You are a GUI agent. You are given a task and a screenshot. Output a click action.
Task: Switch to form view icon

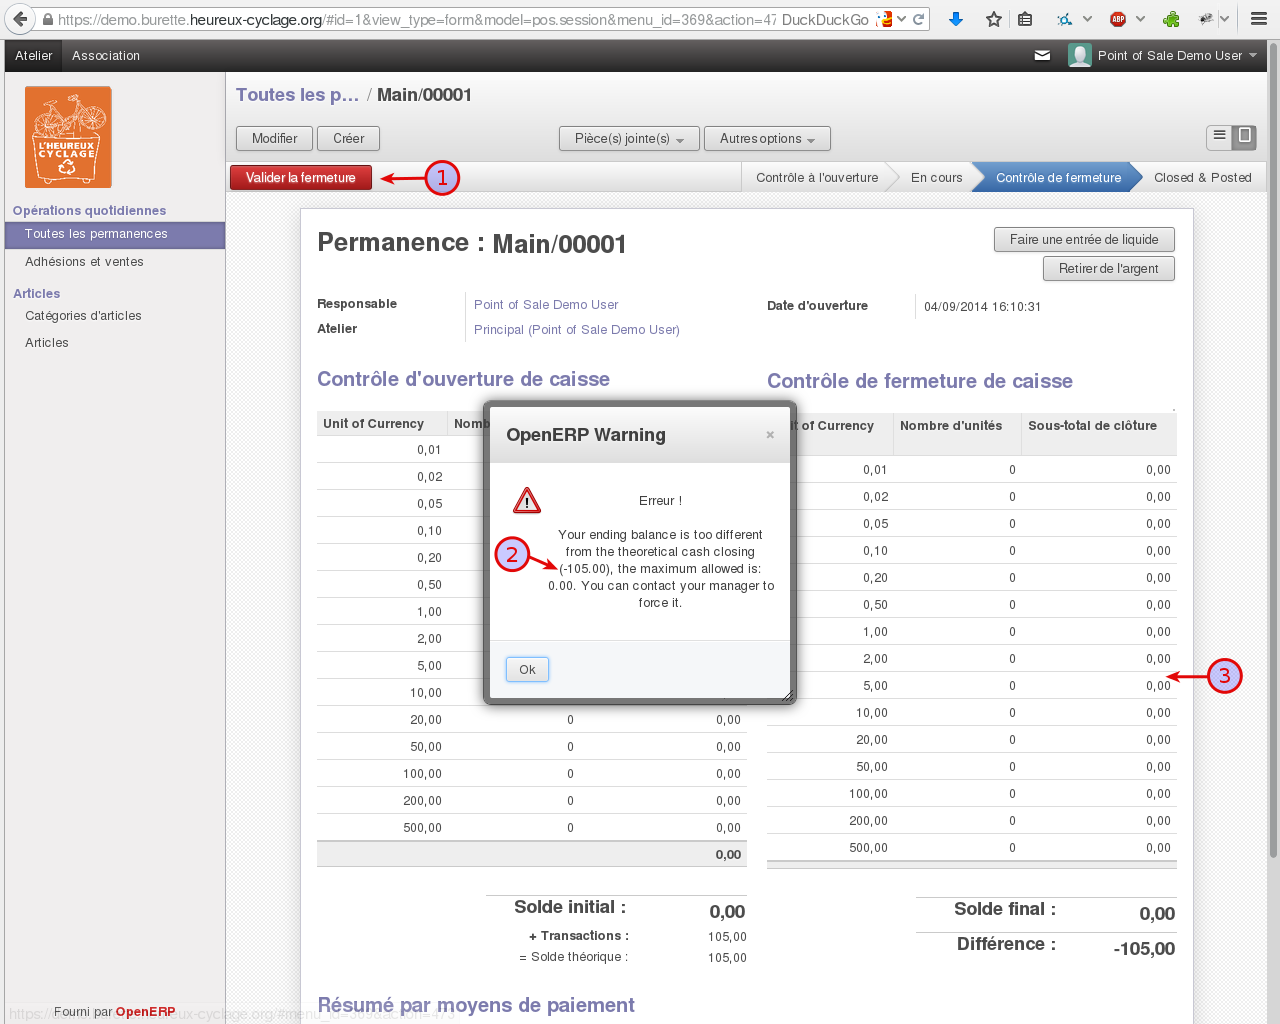[x=1244, y=137]
